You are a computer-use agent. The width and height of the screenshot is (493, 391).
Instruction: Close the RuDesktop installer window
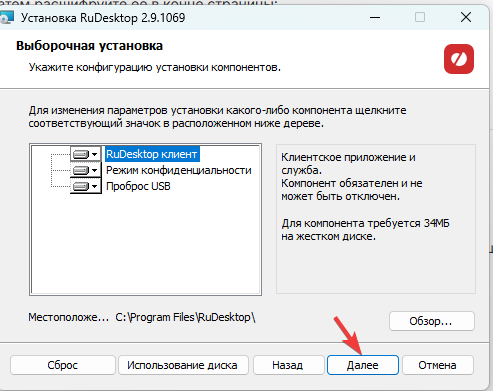(x=466, y=17)
